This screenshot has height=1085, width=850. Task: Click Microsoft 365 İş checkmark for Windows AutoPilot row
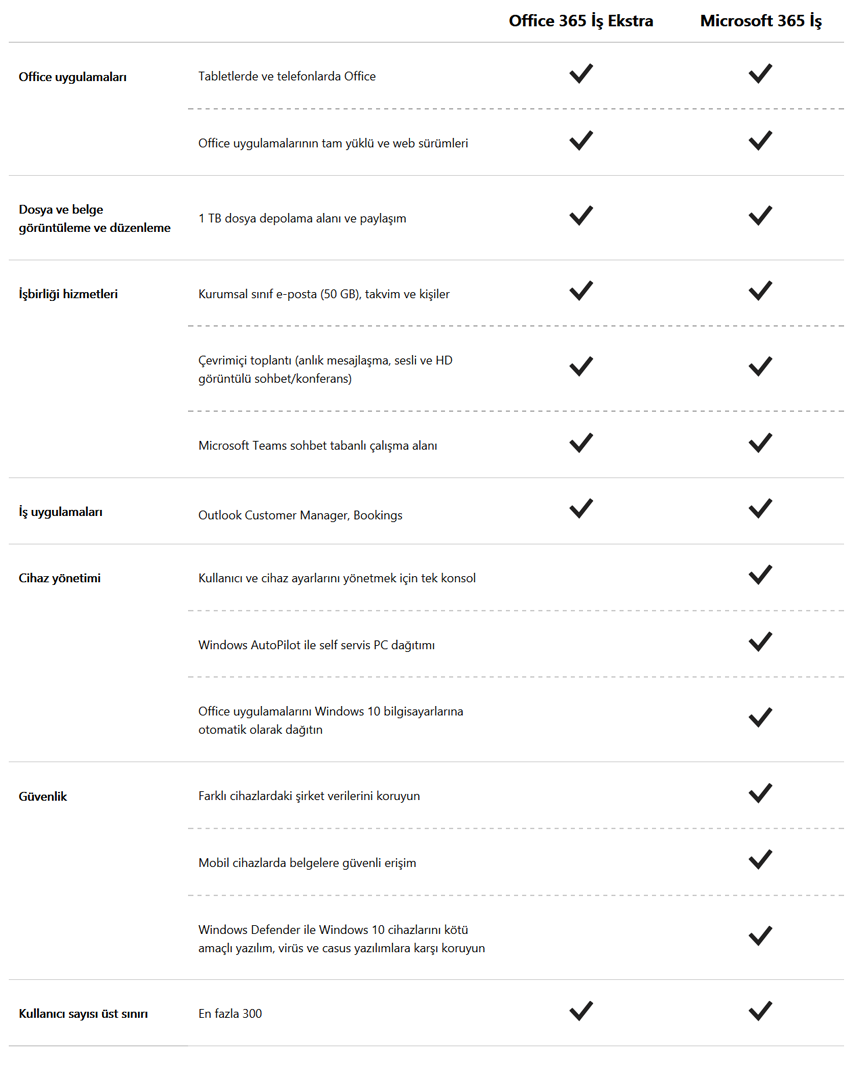tap(760, 641)
